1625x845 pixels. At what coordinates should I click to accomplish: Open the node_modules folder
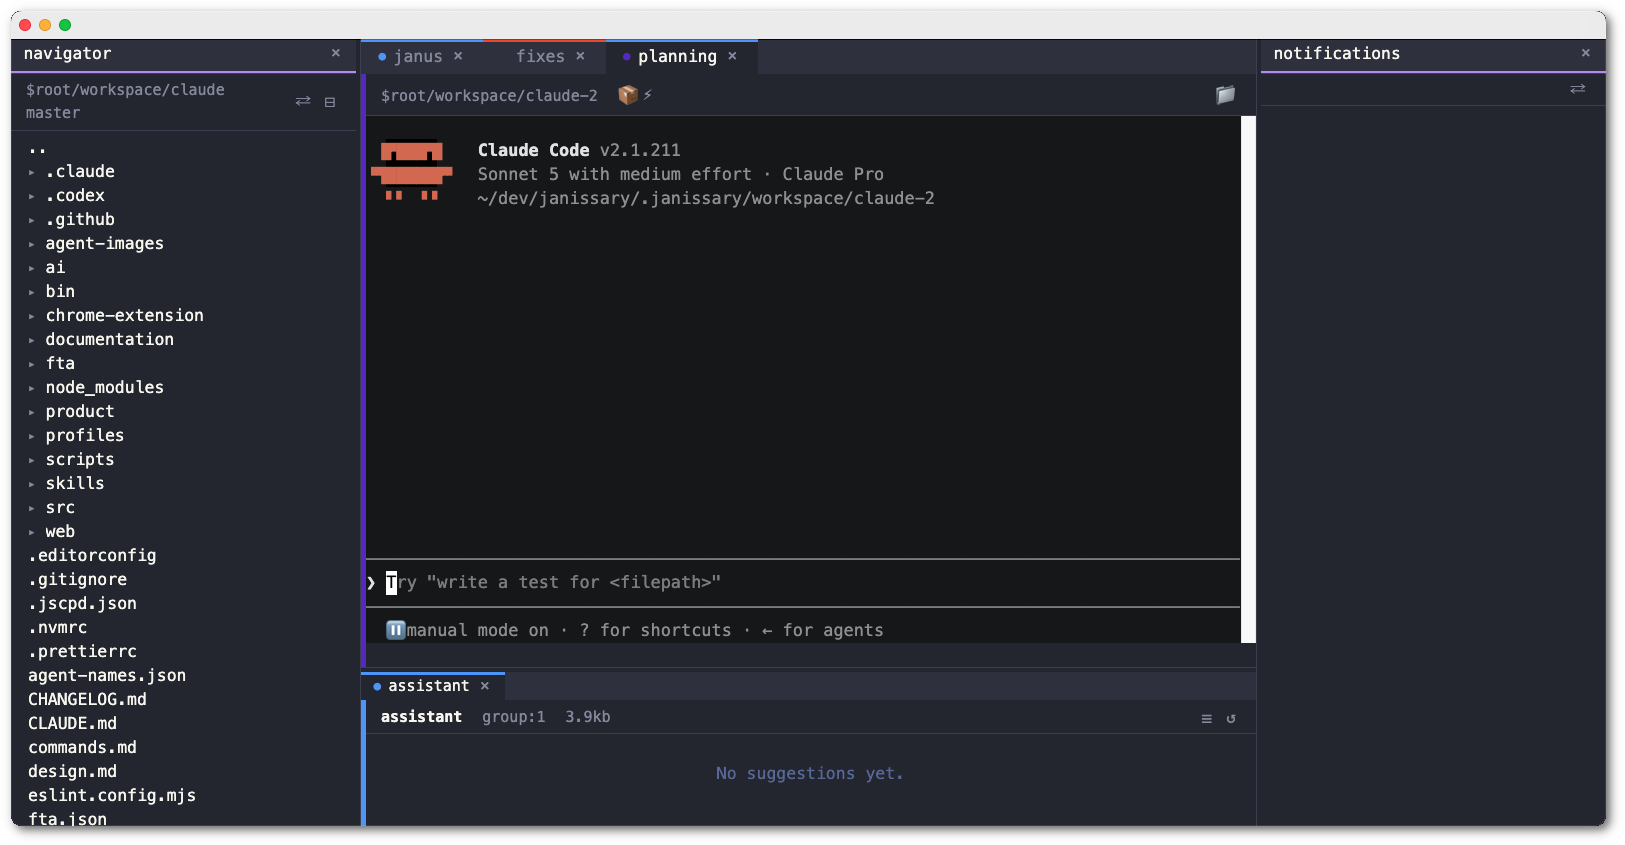[104, 388]
